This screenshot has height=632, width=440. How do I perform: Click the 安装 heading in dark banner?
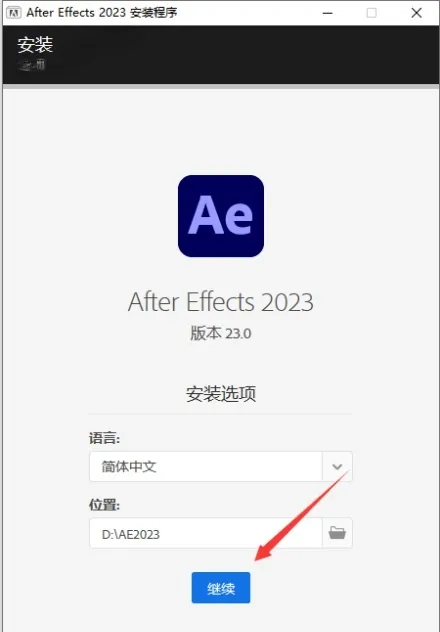tap(35, 44)
